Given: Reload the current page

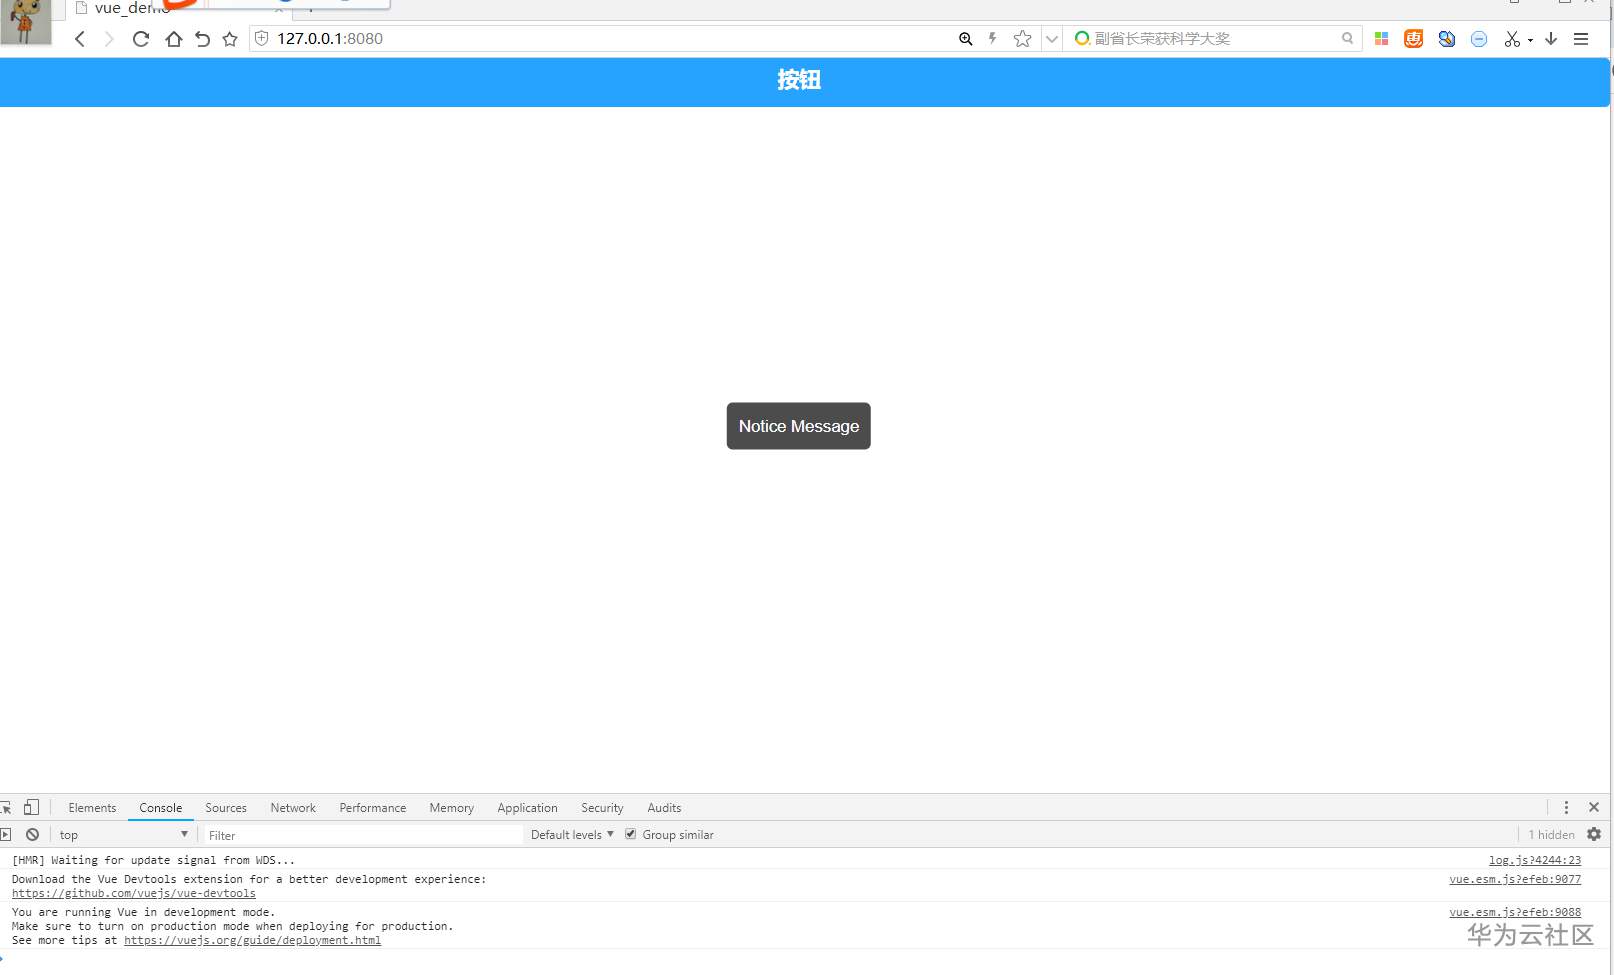Looking at the screenshot, I should click(141, 39).
